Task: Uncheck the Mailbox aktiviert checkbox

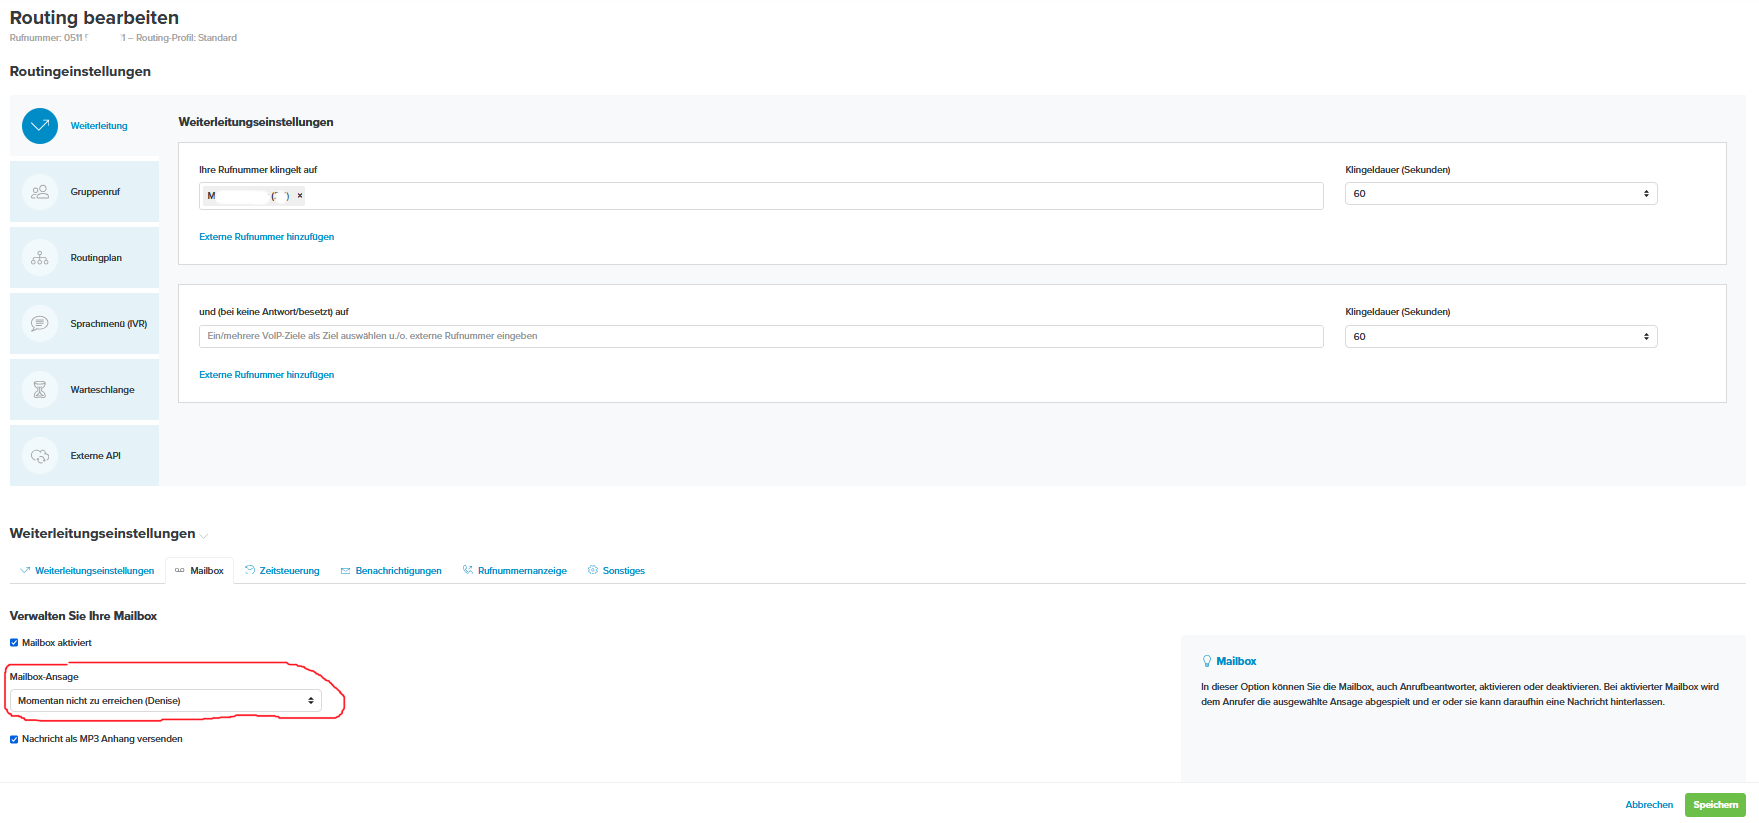Action: tap(14, 643)
